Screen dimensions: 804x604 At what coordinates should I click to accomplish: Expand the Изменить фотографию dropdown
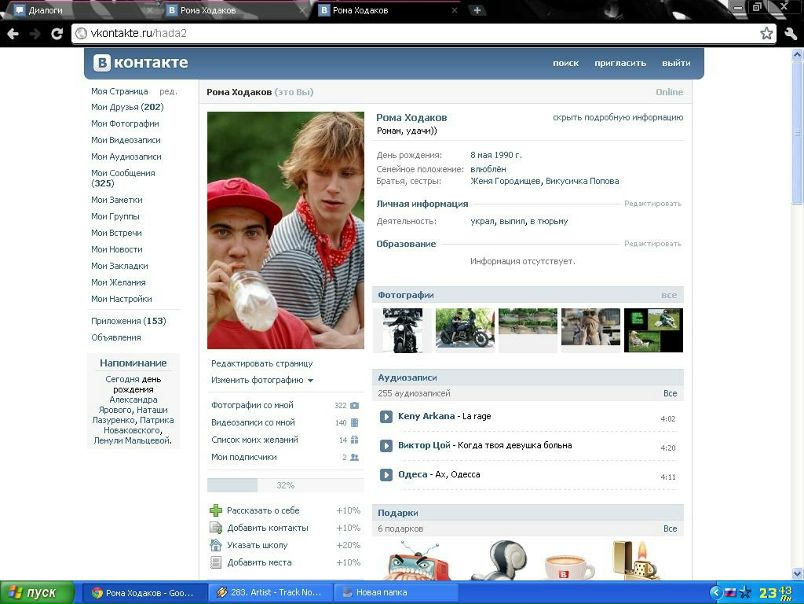point(262,380)
